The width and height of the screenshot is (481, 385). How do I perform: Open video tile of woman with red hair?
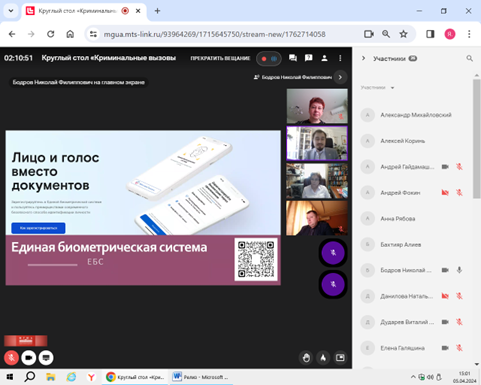coord(317,106)
